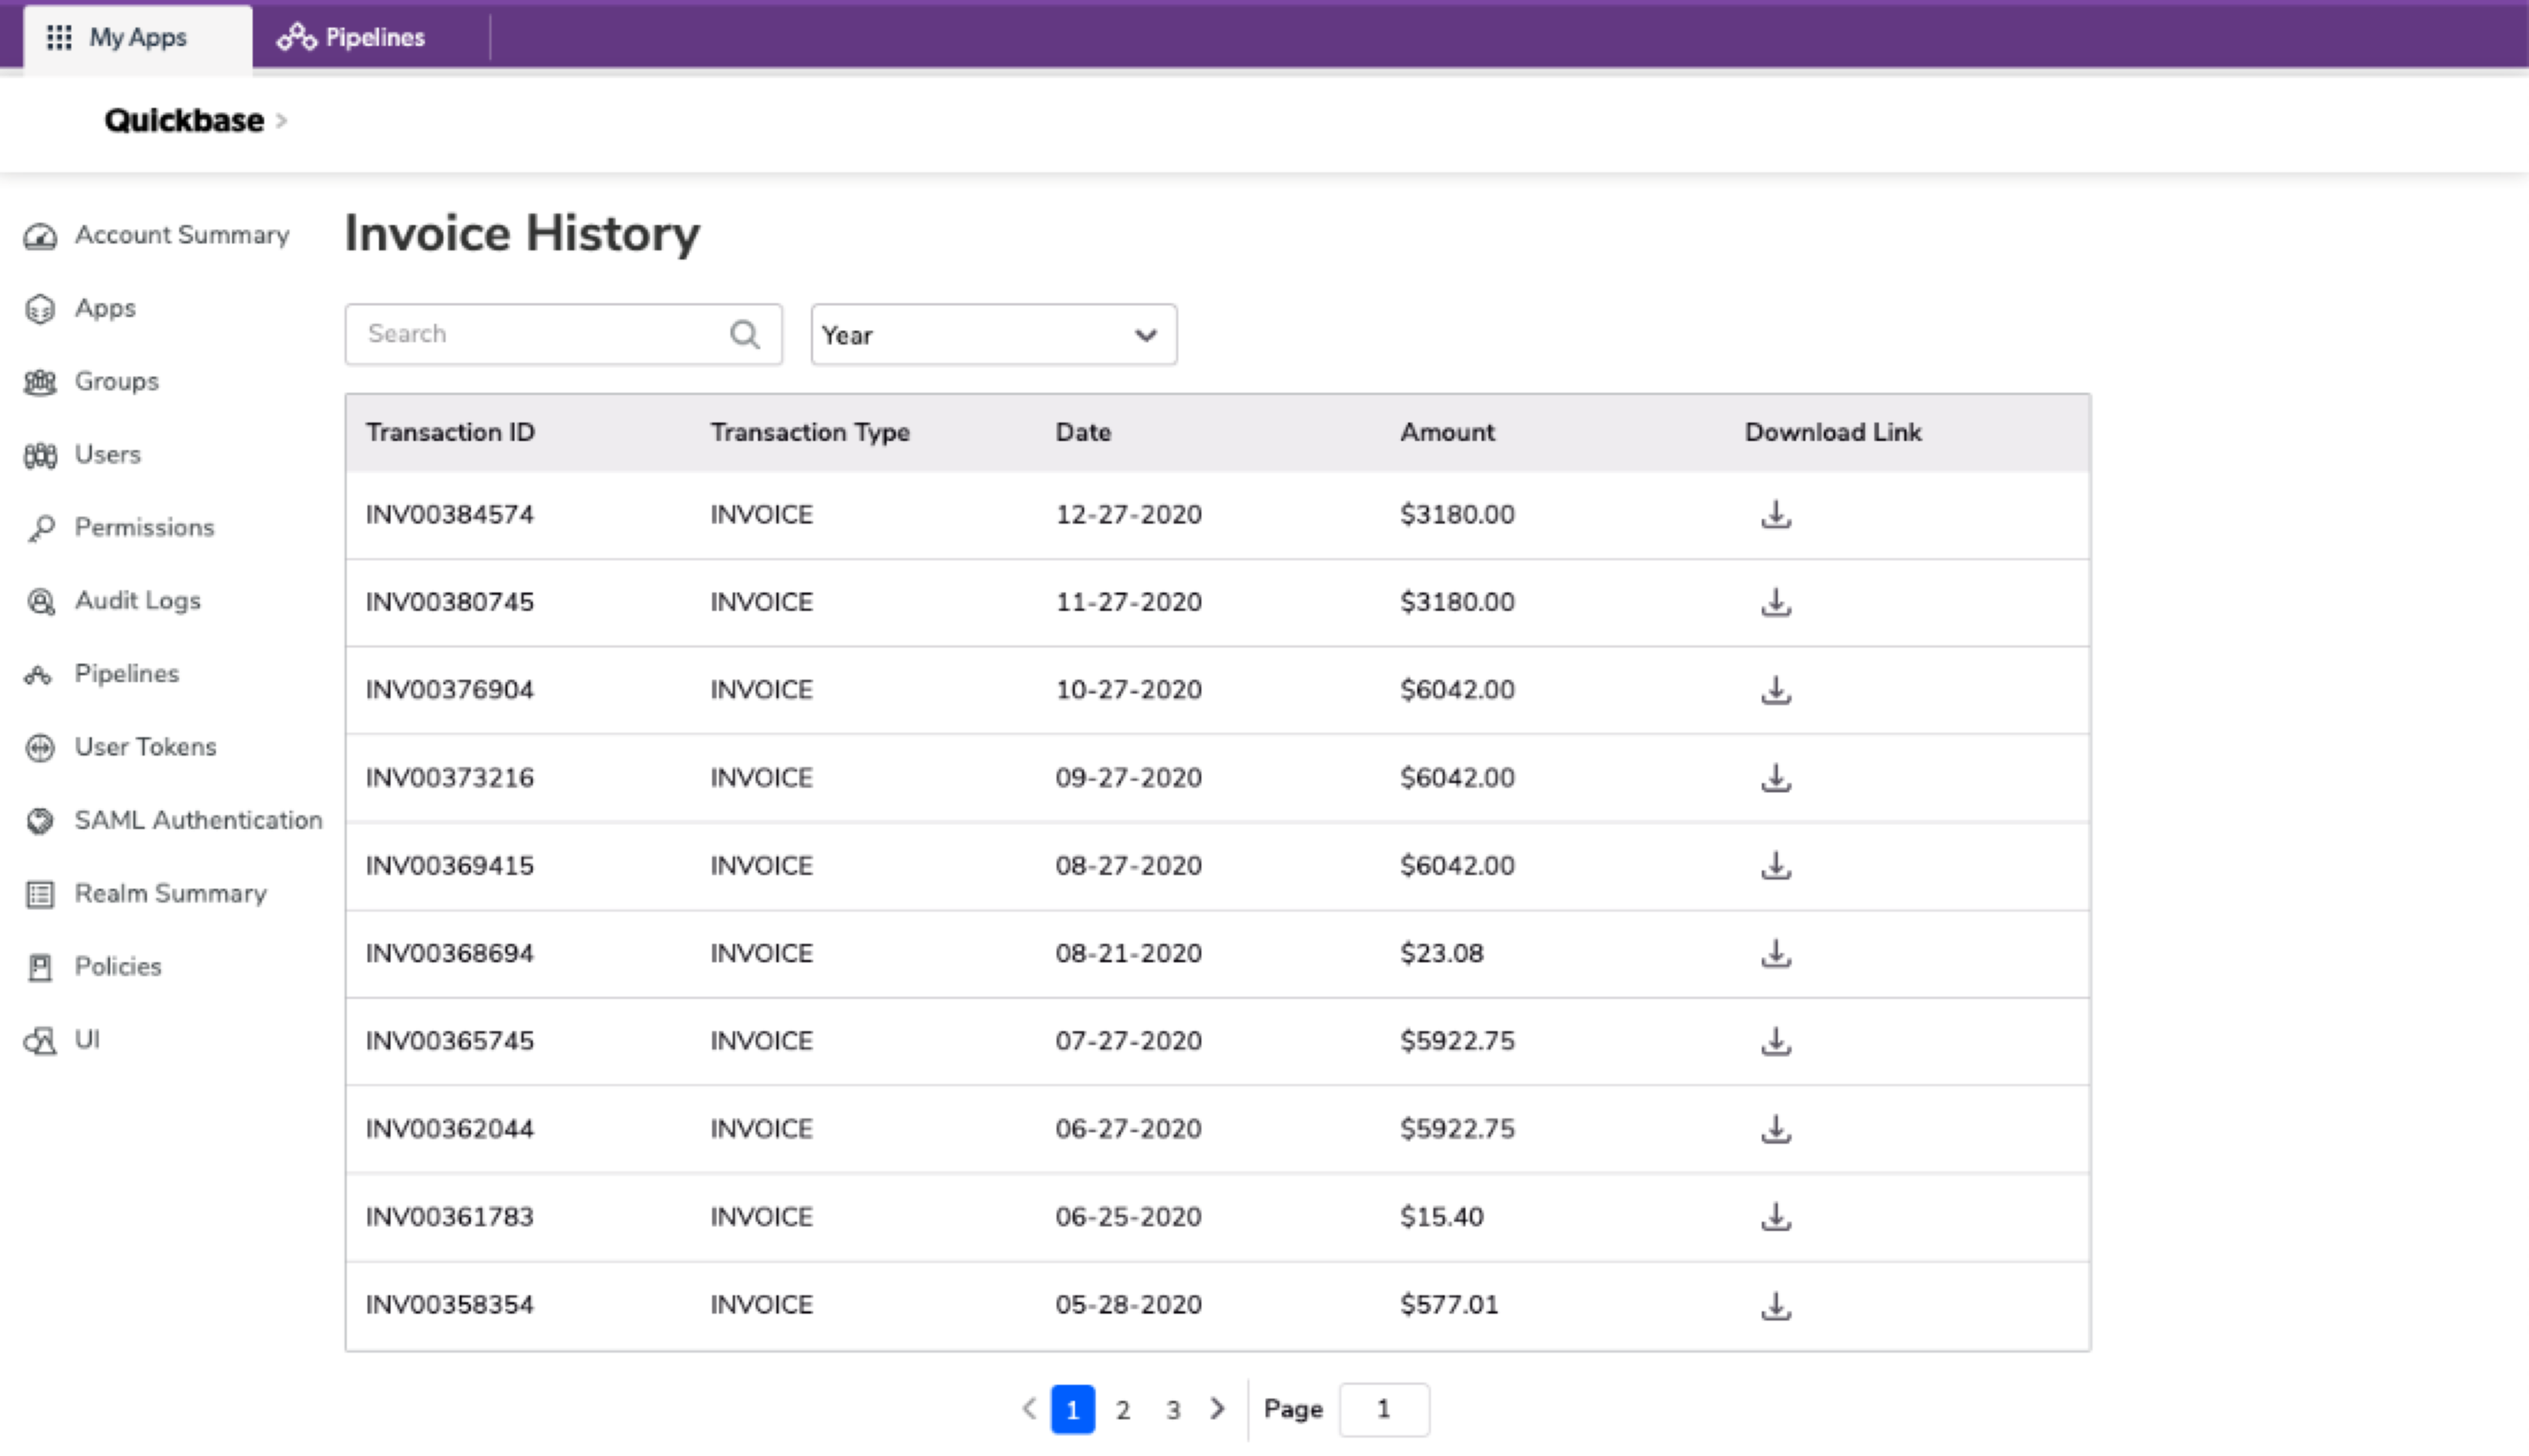This screenshot has width=2529, height=1456.
Task: Click the date 11-27-2020
Action: point(1128,602)
